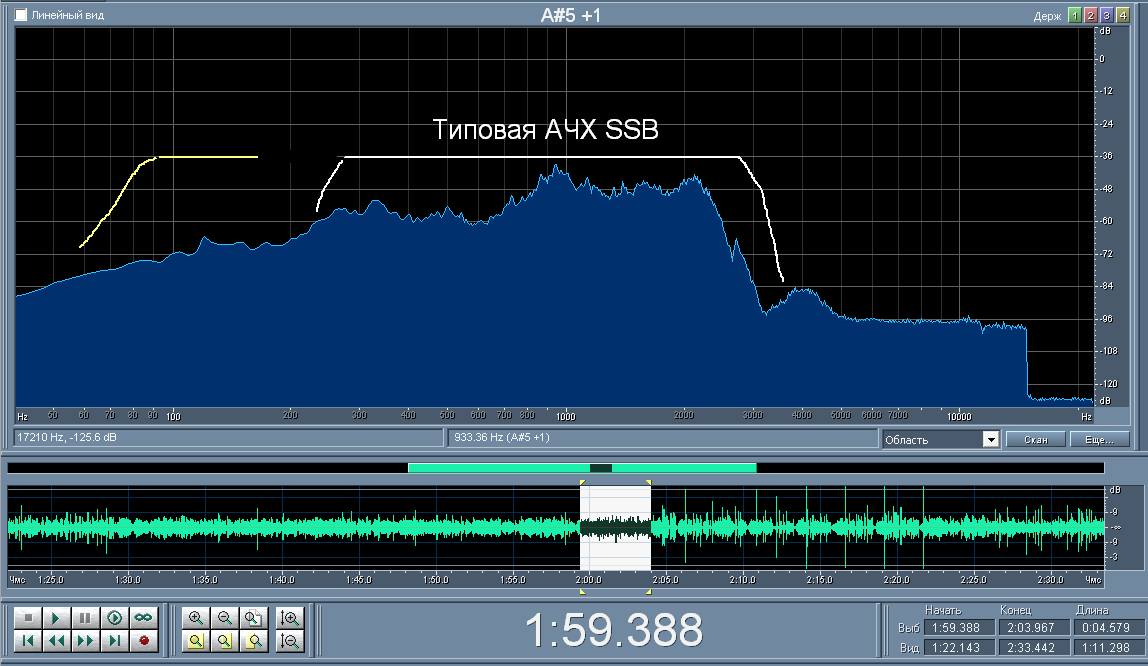Click the view length field 1:11.298
Screen dimensions: 1148x666
1108,648
